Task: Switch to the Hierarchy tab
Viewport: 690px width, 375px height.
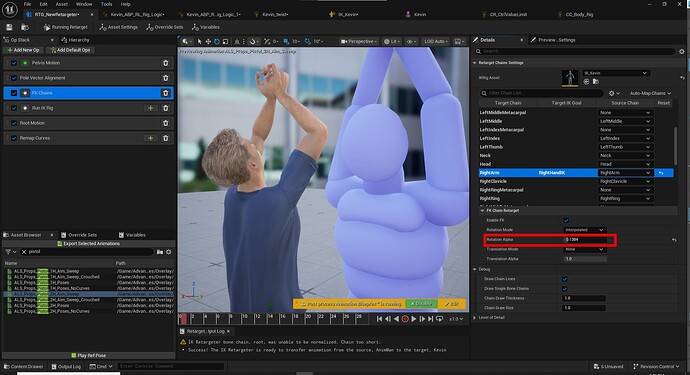Action: pos(76,40)
